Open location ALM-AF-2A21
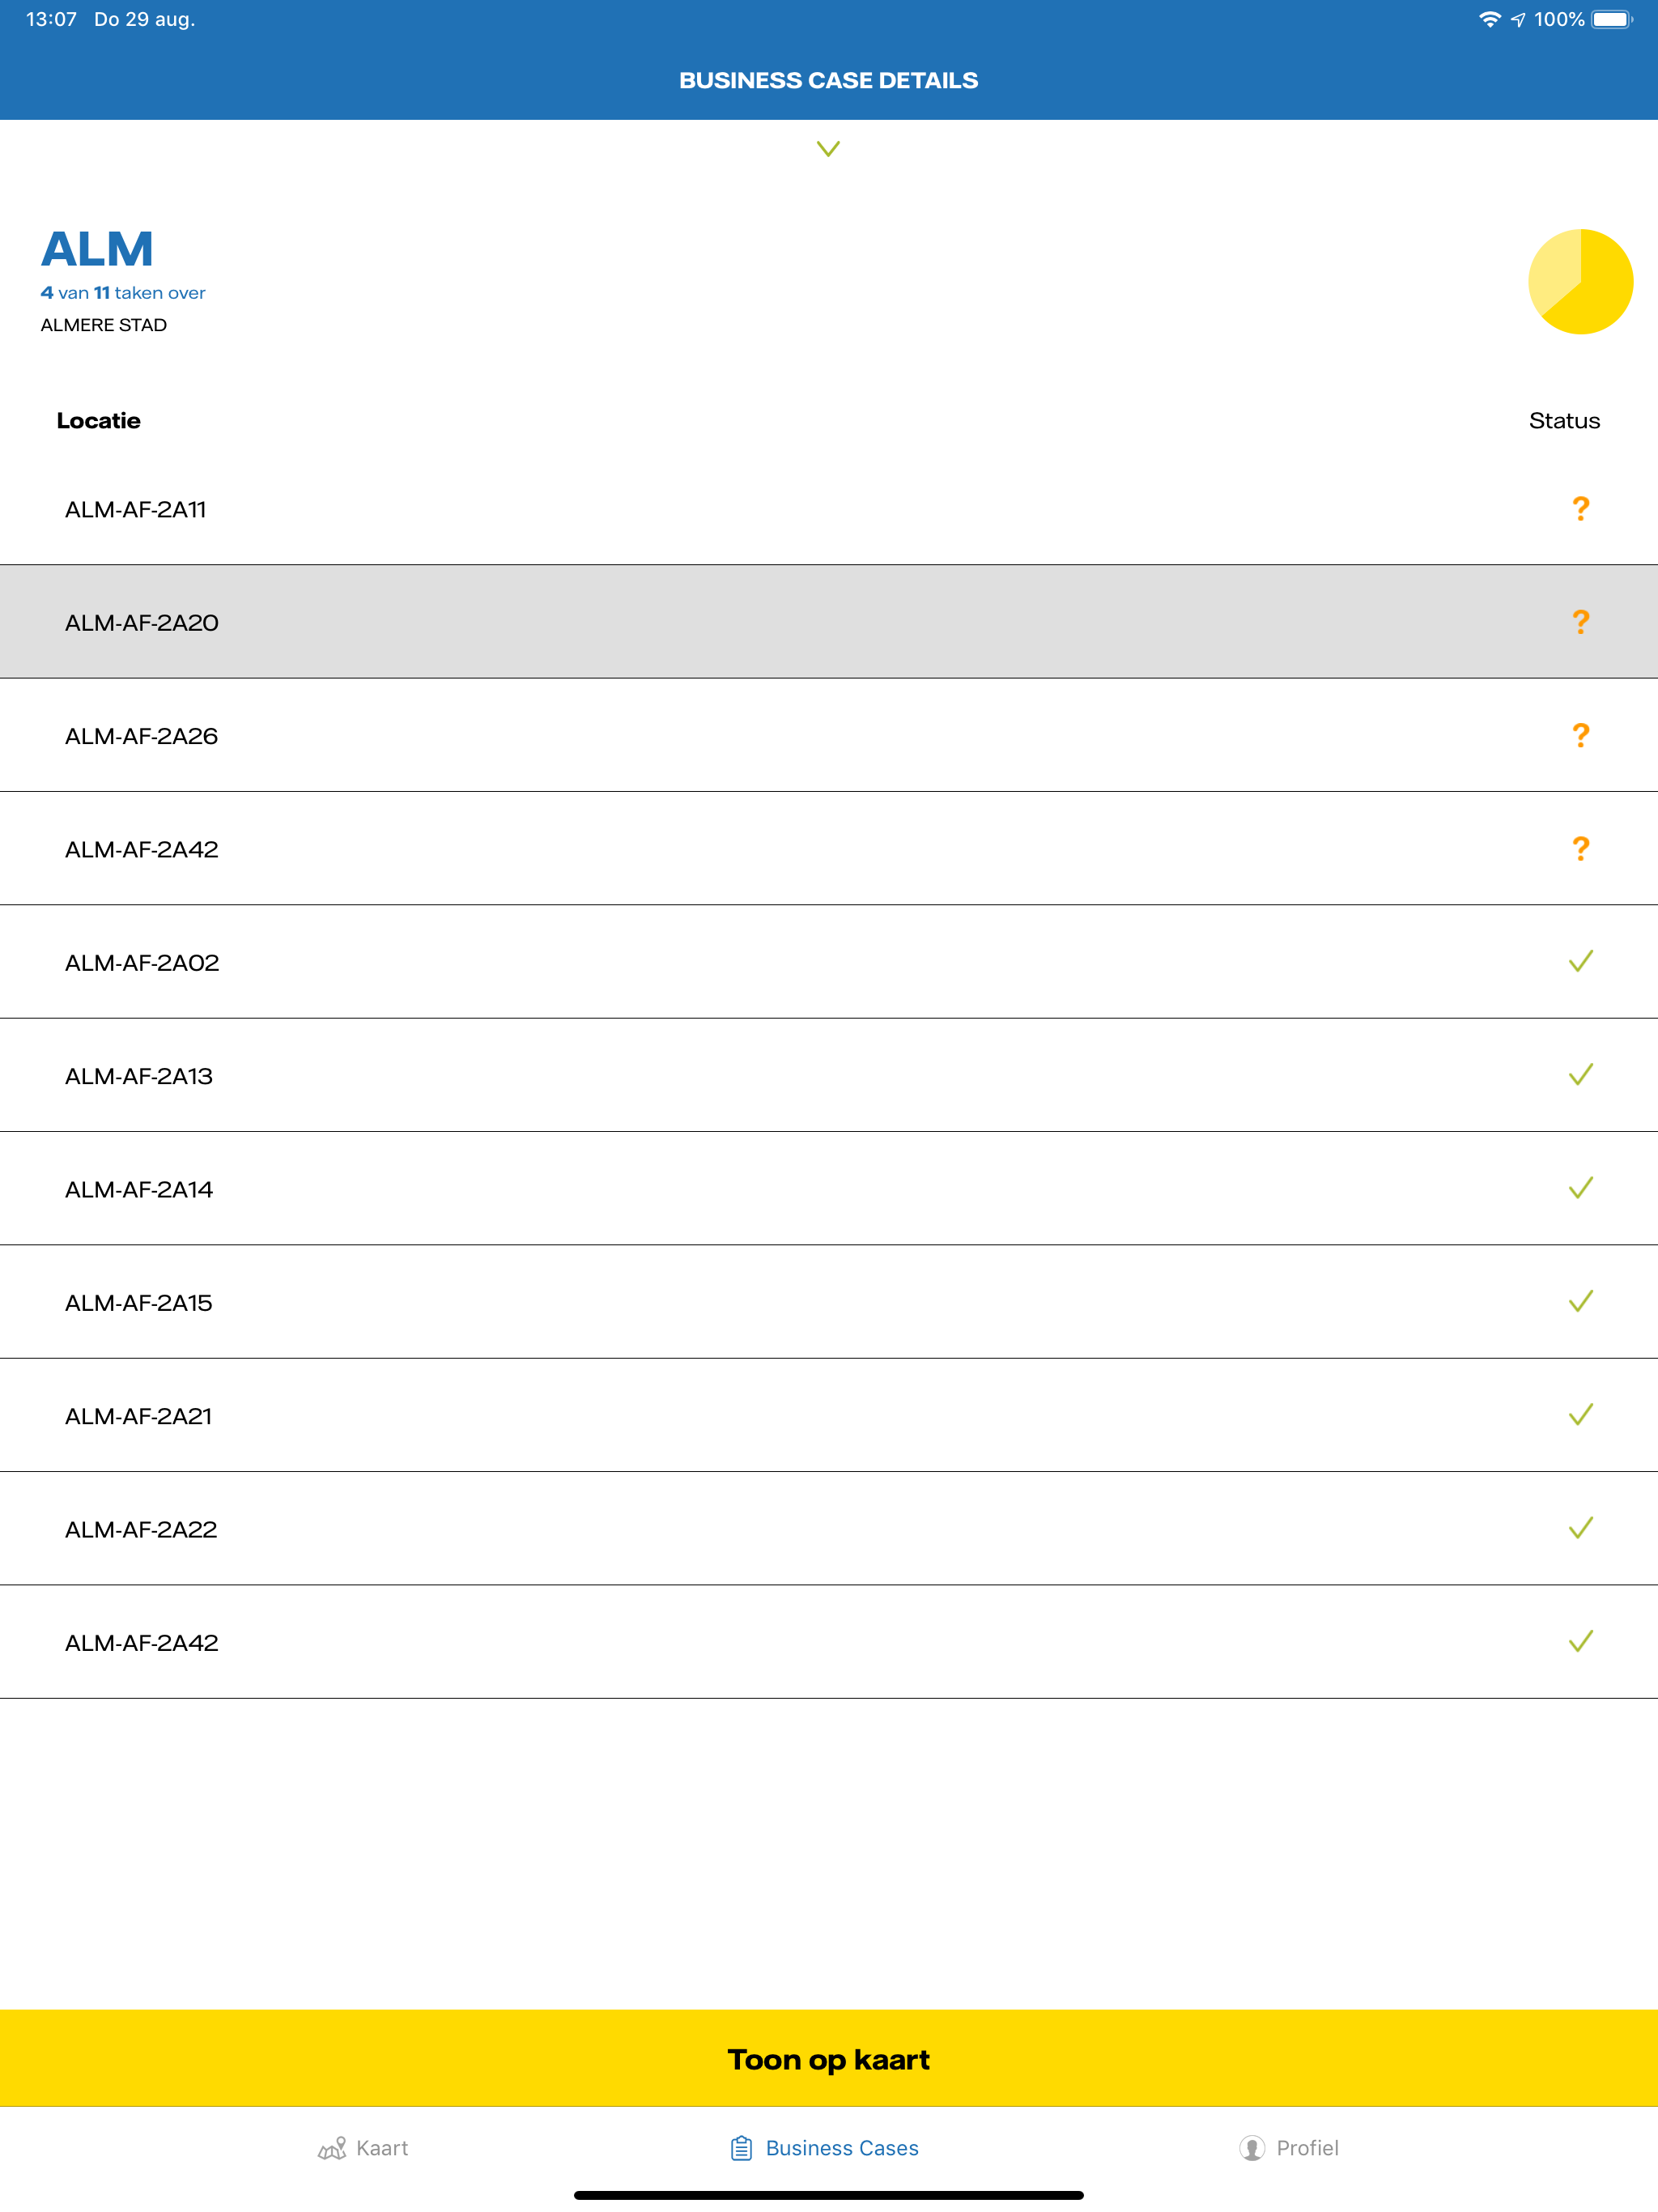This screenshot has width=1658, height=2212. pos(139,1416)
